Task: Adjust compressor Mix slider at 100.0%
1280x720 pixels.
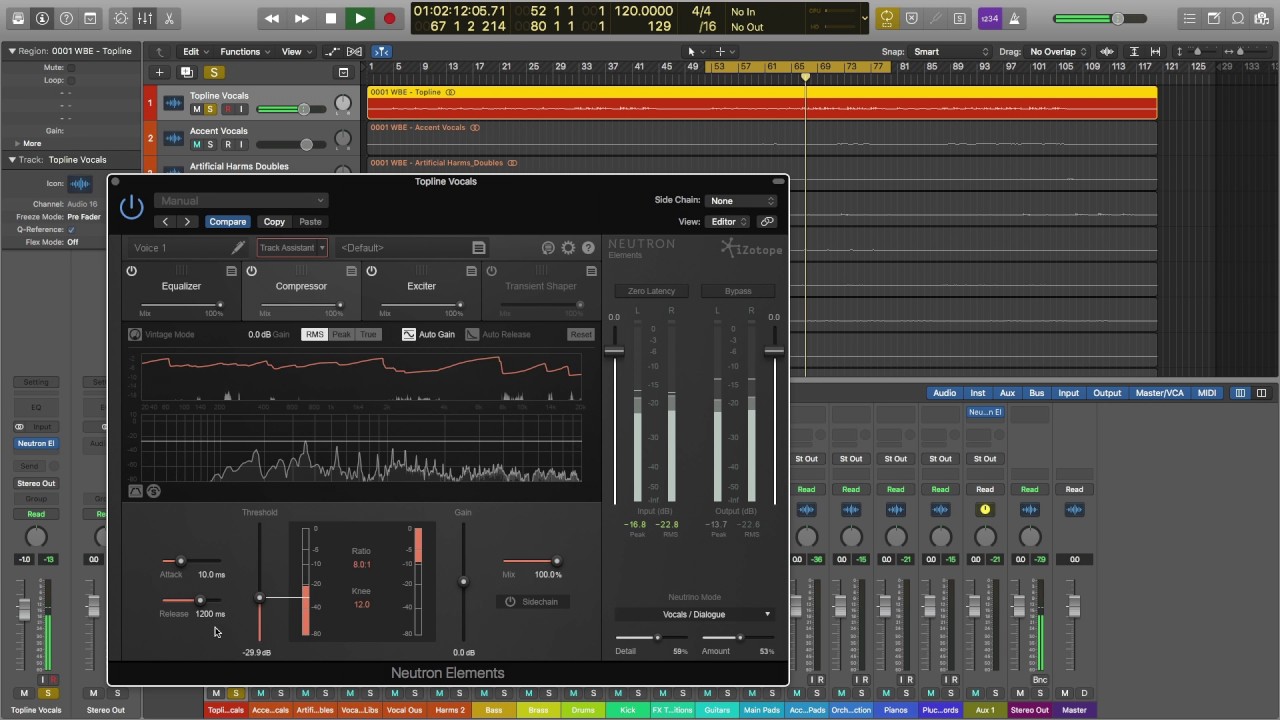Action: tap(557, 561)
